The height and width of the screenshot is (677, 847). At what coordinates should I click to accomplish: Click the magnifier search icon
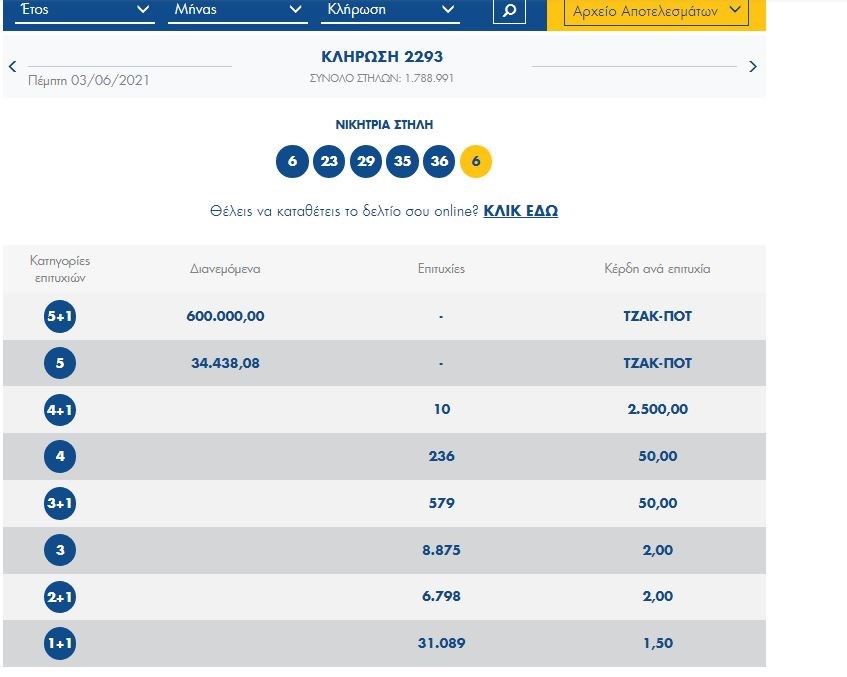click(x=509, y=11)
